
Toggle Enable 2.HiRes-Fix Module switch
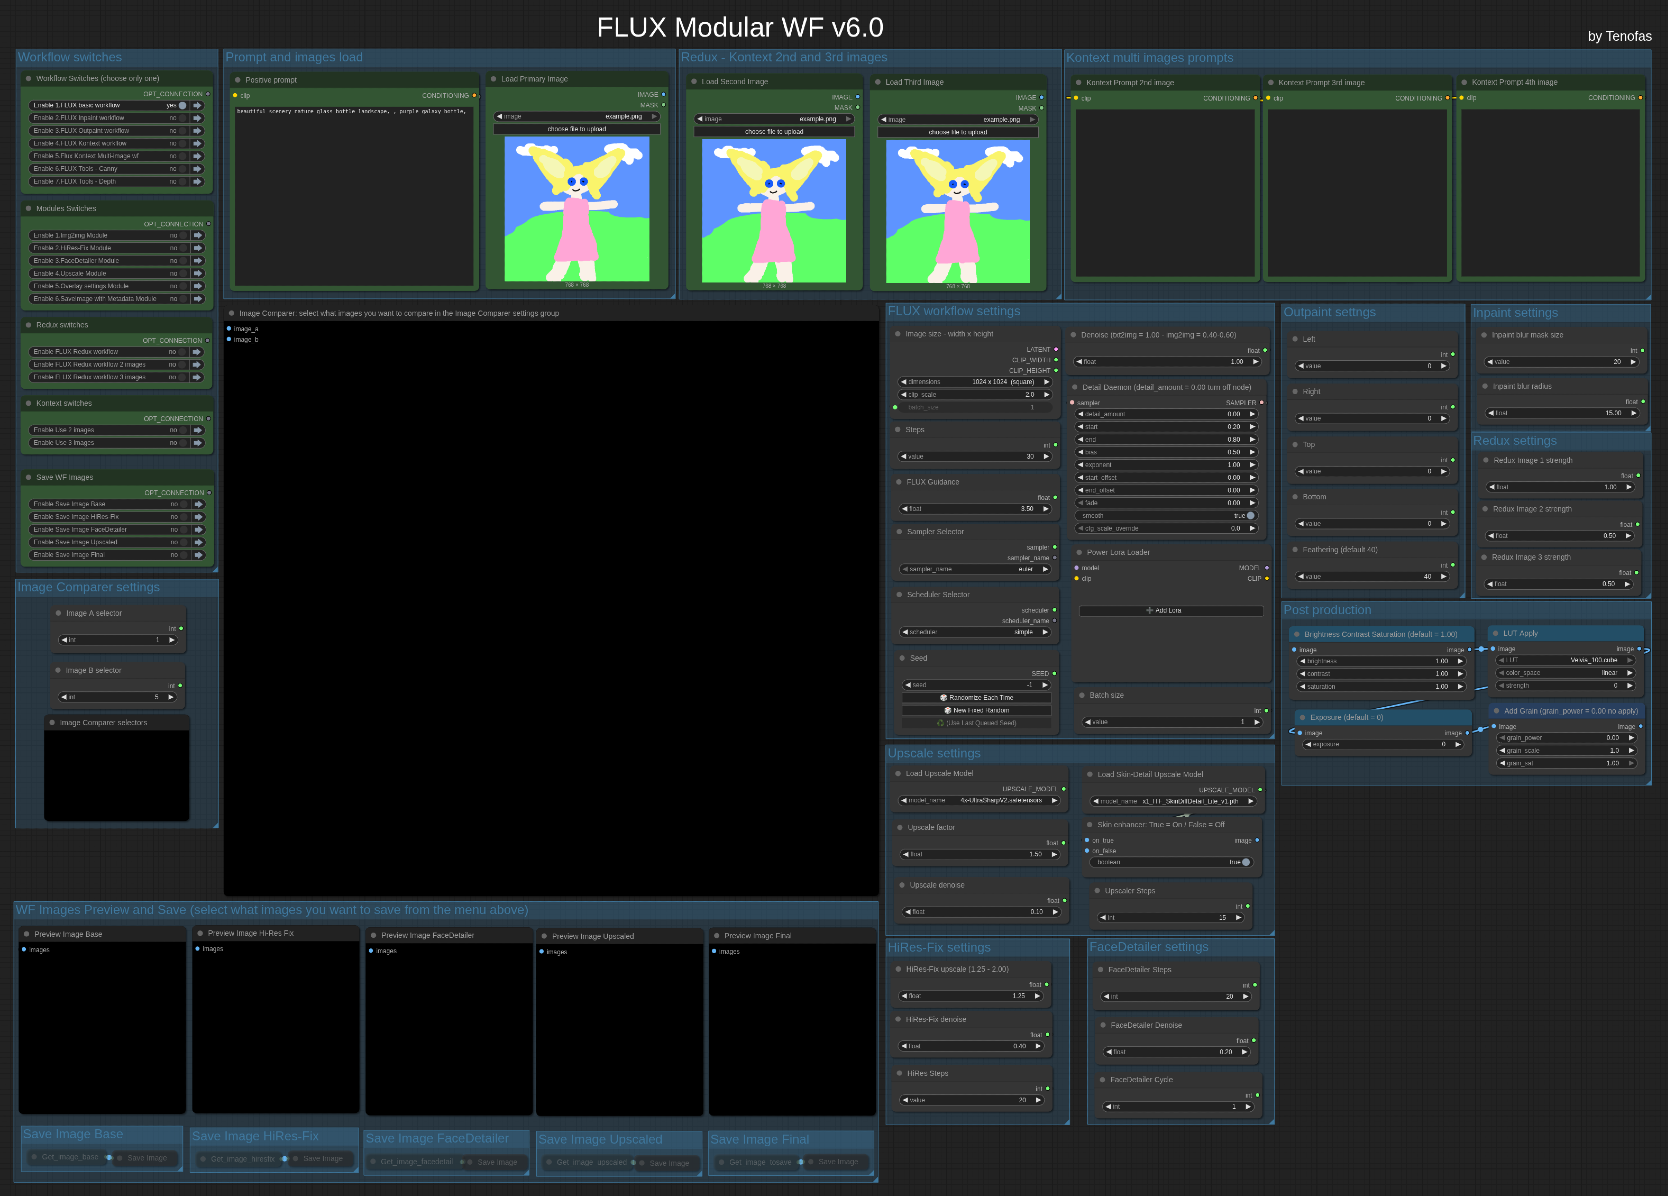[183, 248]
